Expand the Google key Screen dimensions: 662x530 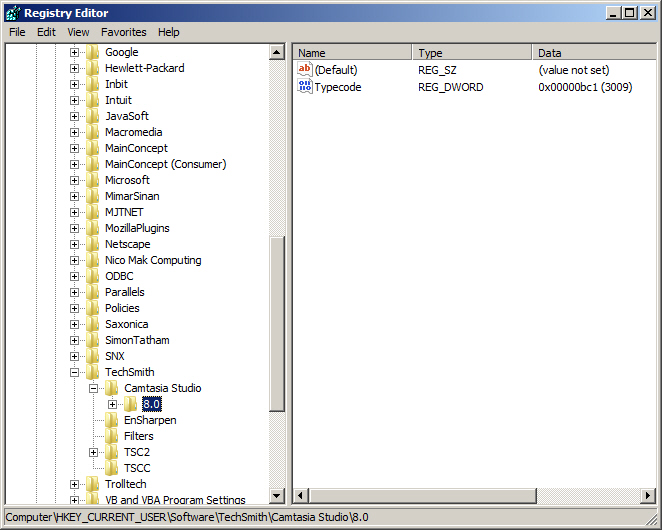tap(74, 52)
